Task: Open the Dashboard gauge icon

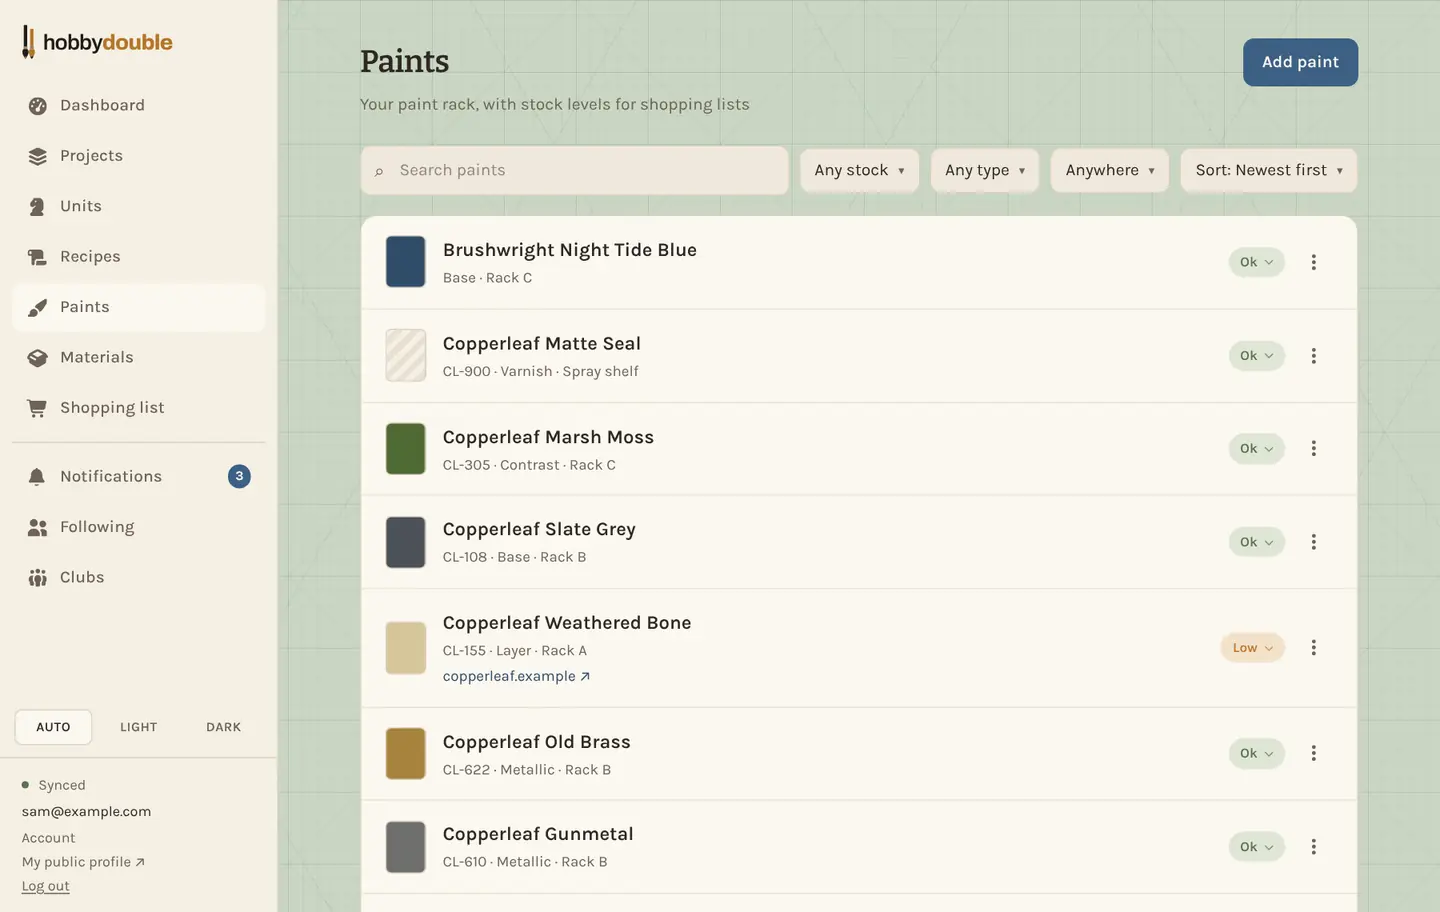Action: pos(37,106)
